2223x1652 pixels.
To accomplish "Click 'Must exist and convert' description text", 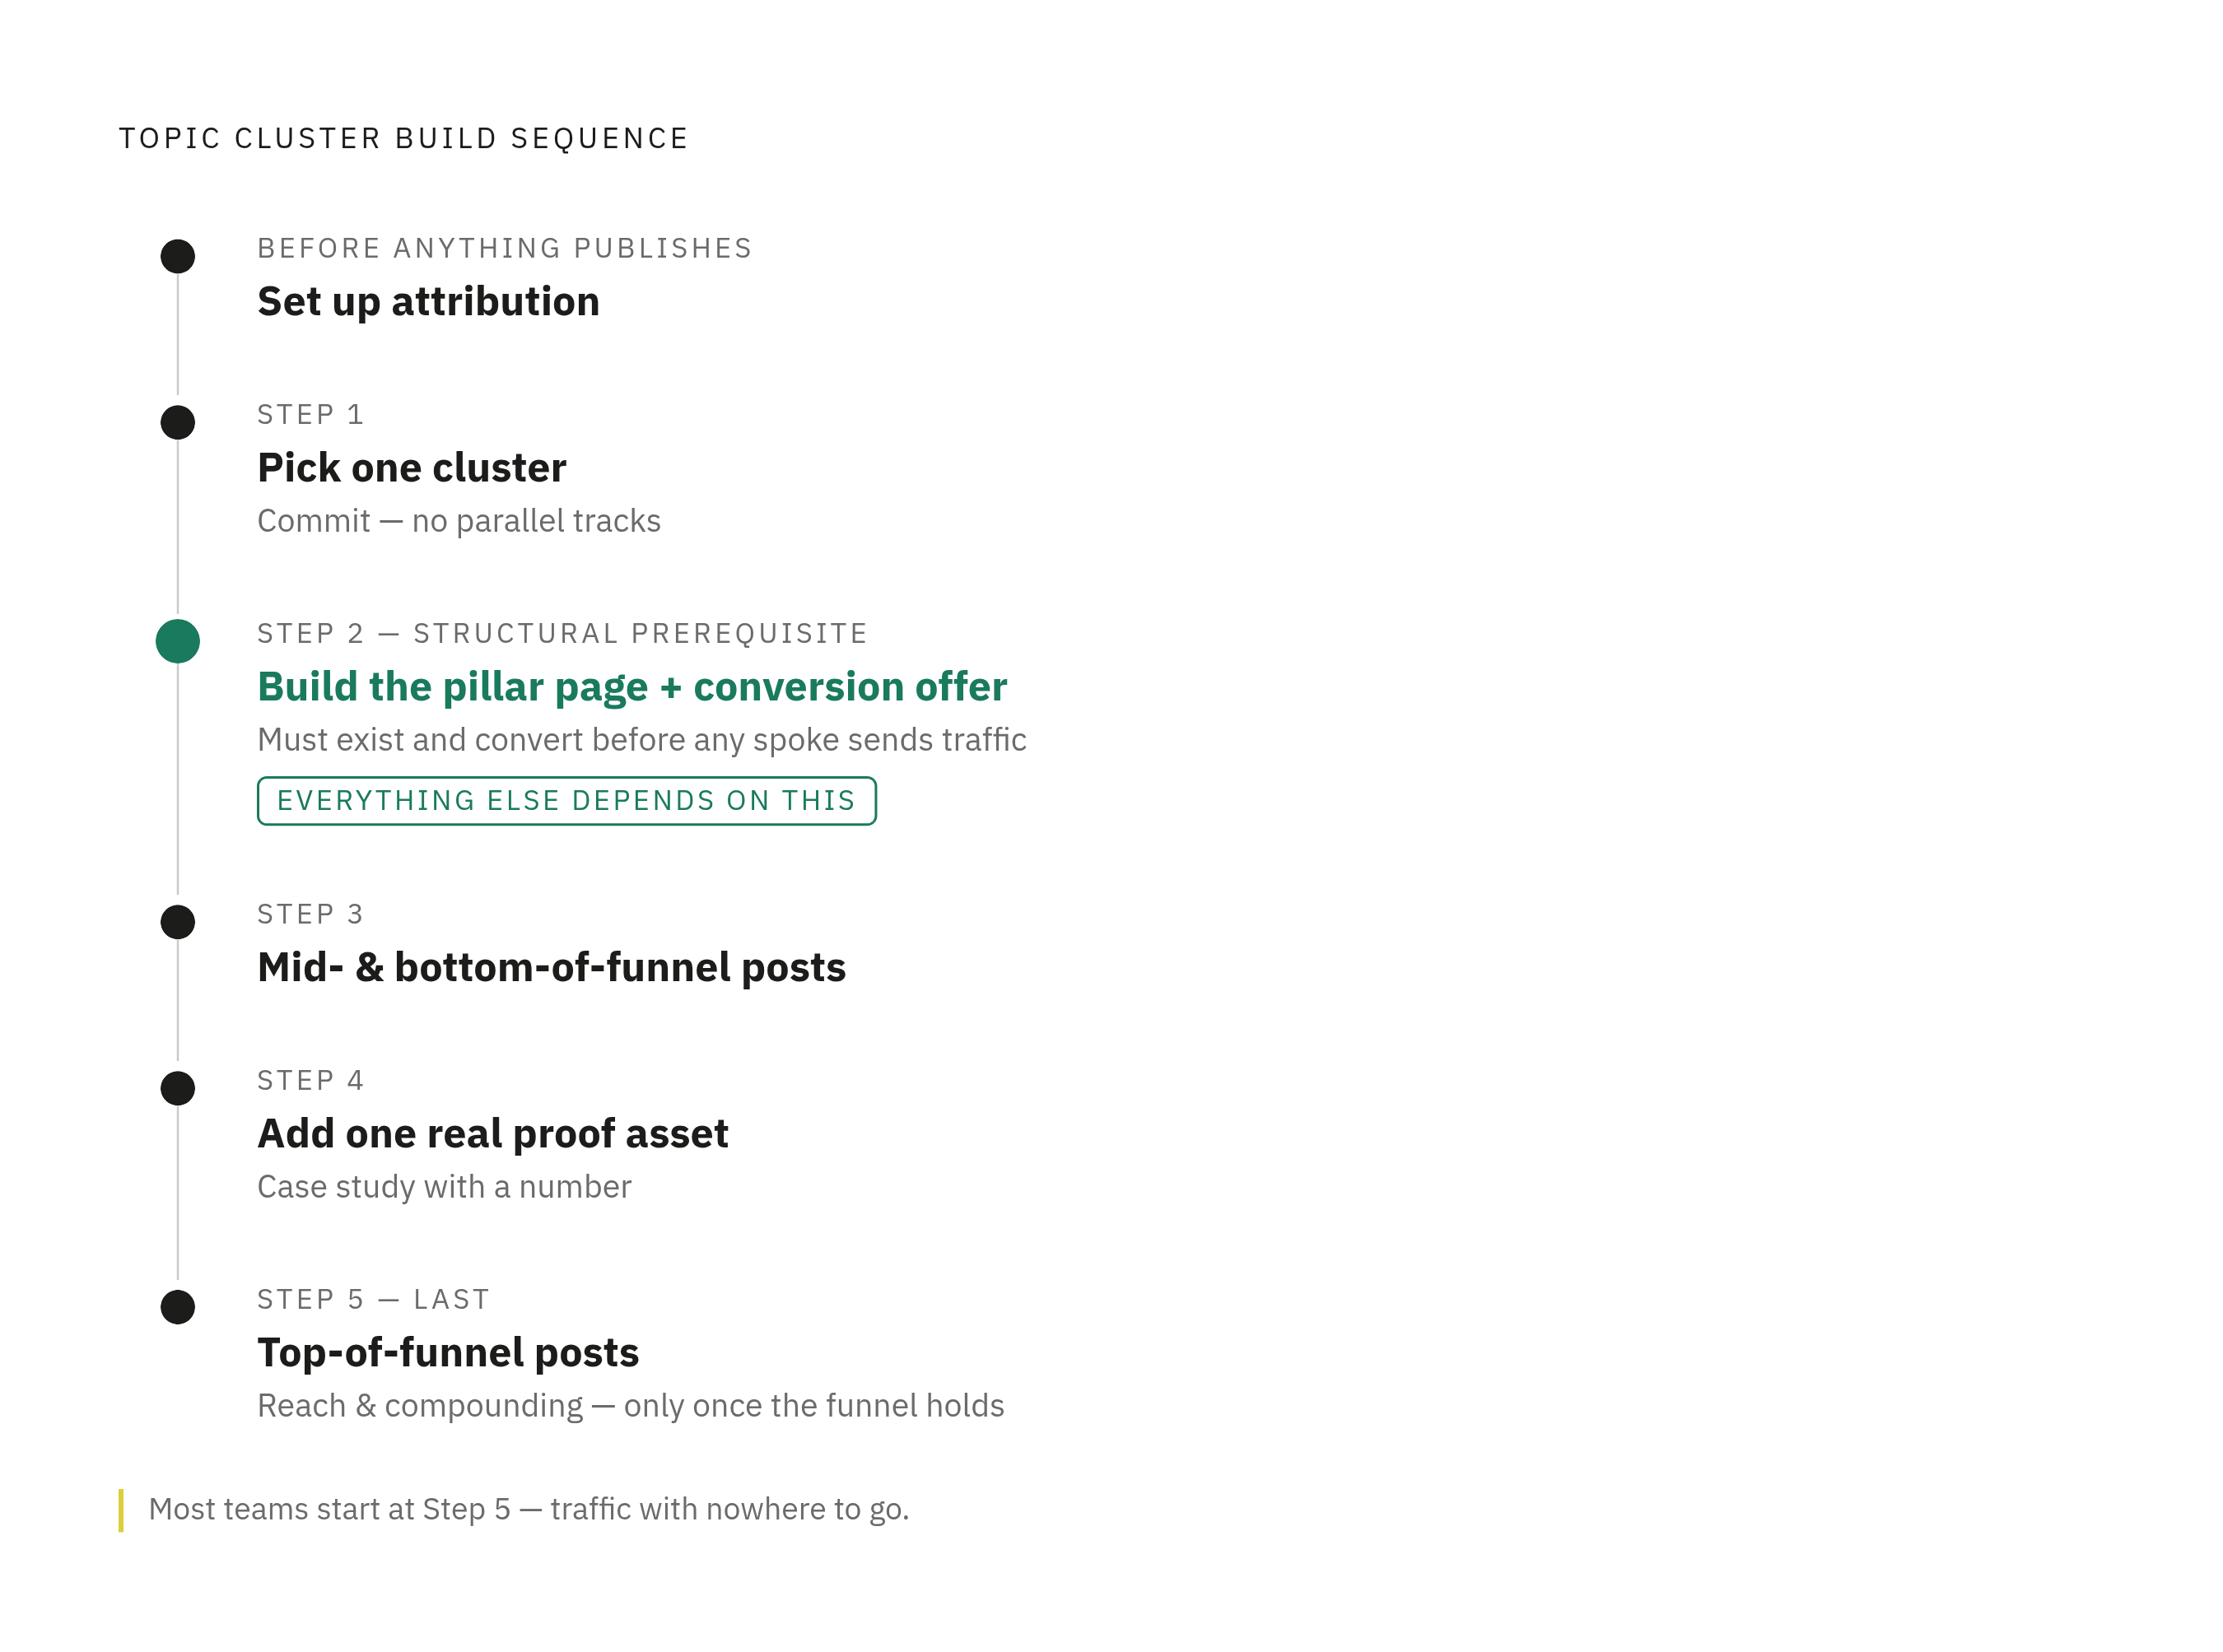I will point(642,740).
